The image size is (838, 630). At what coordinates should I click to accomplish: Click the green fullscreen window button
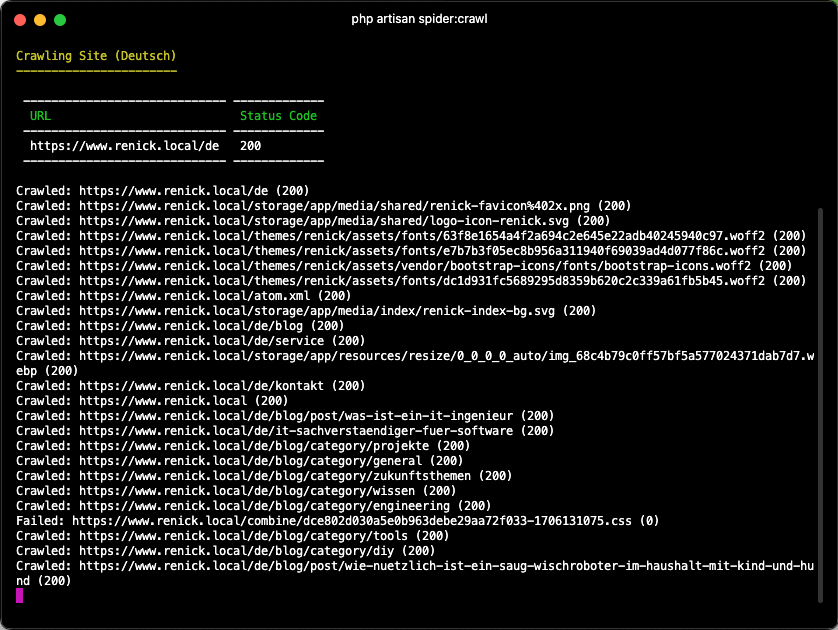(x=60, y=20)
